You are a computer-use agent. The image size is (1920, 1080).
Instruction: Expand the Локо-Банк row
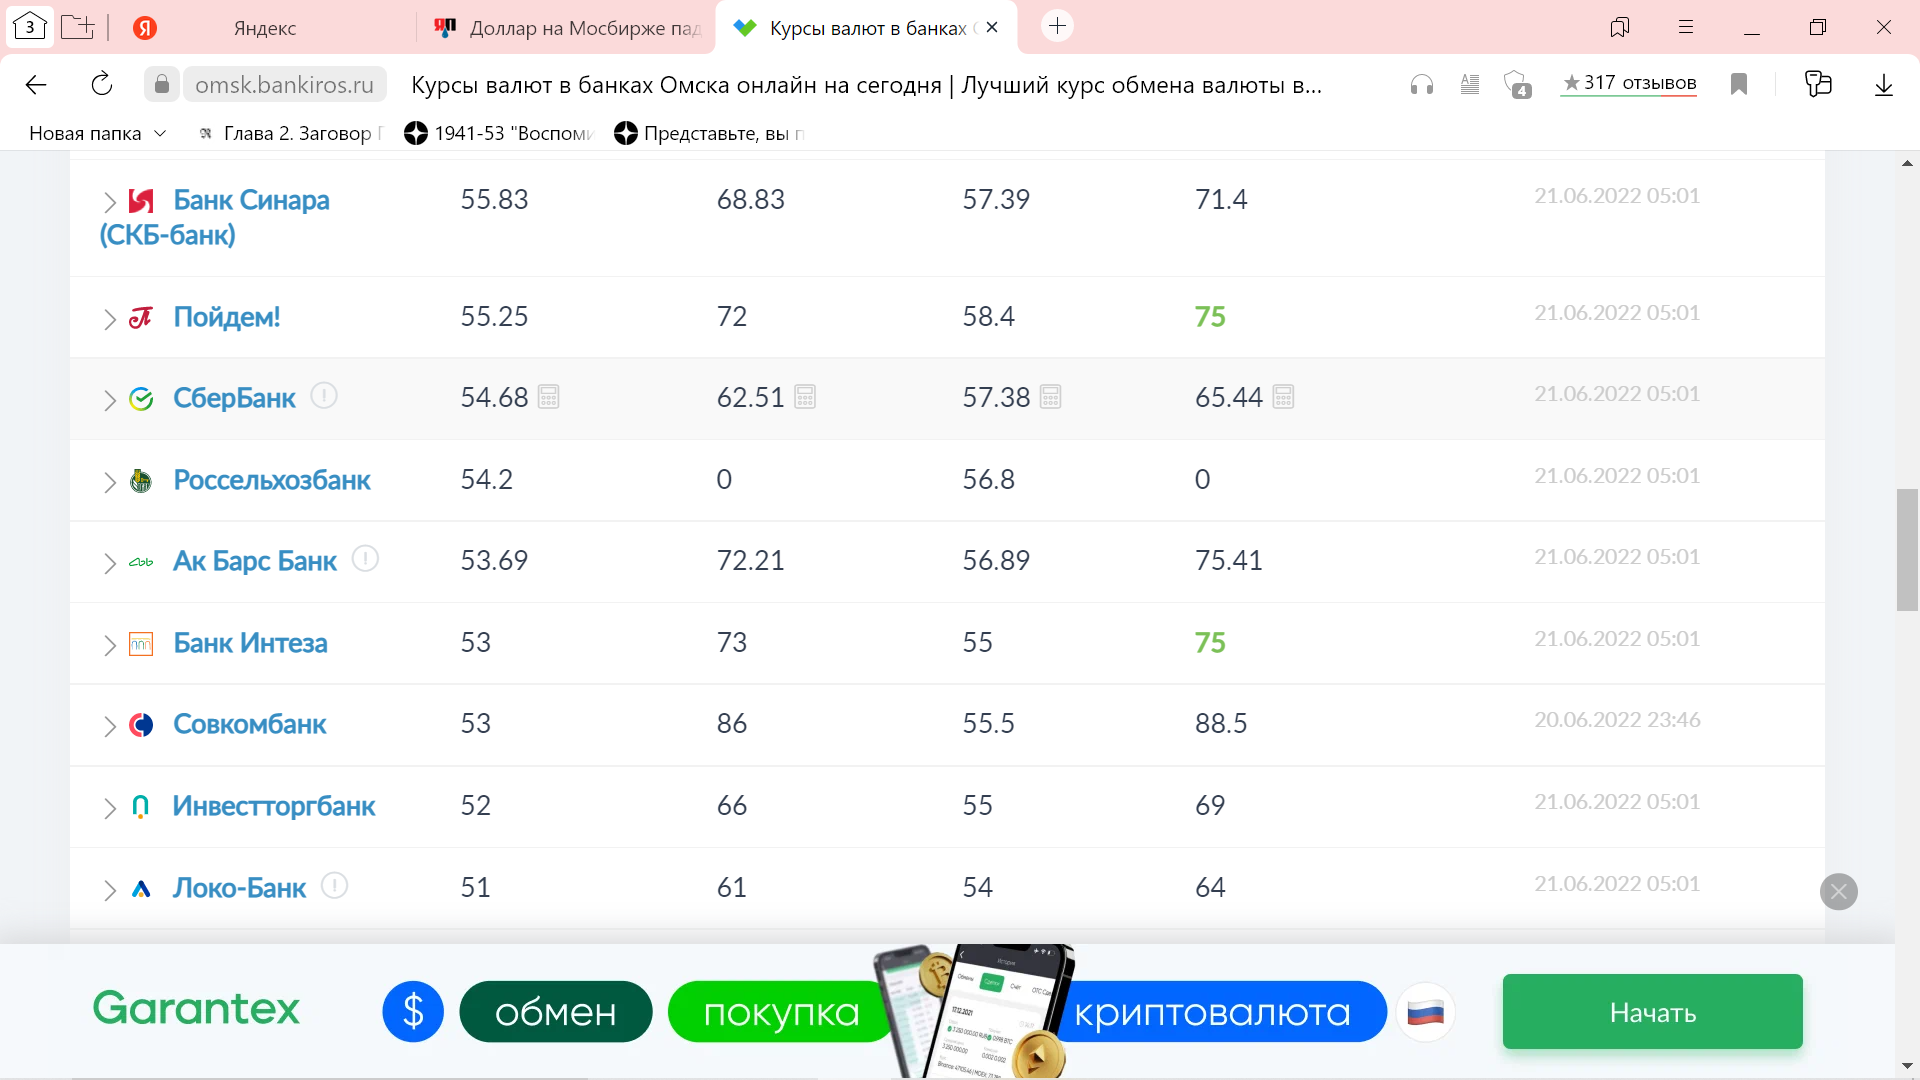coord(110,890)
